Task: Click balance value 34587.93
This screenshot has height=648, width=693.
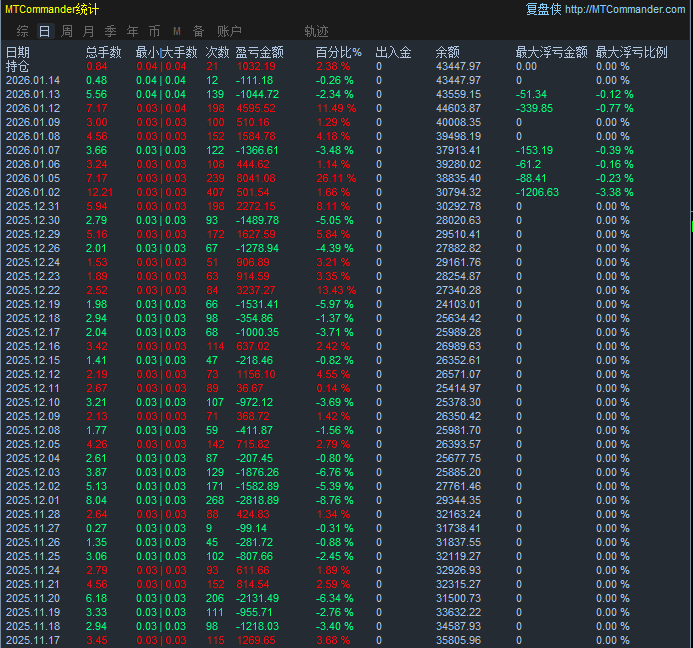Action: tap(458, 626)
